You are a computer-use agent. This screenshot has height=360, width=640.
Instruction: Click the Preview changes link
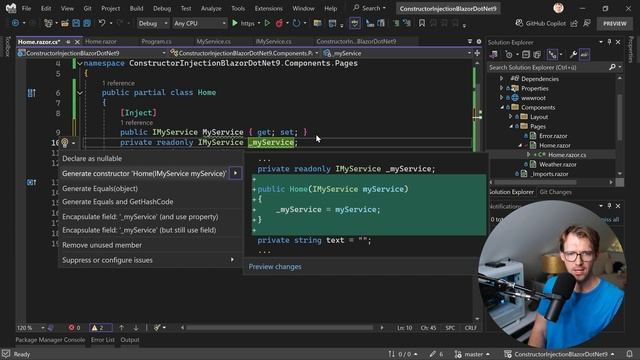click(275, 267)
